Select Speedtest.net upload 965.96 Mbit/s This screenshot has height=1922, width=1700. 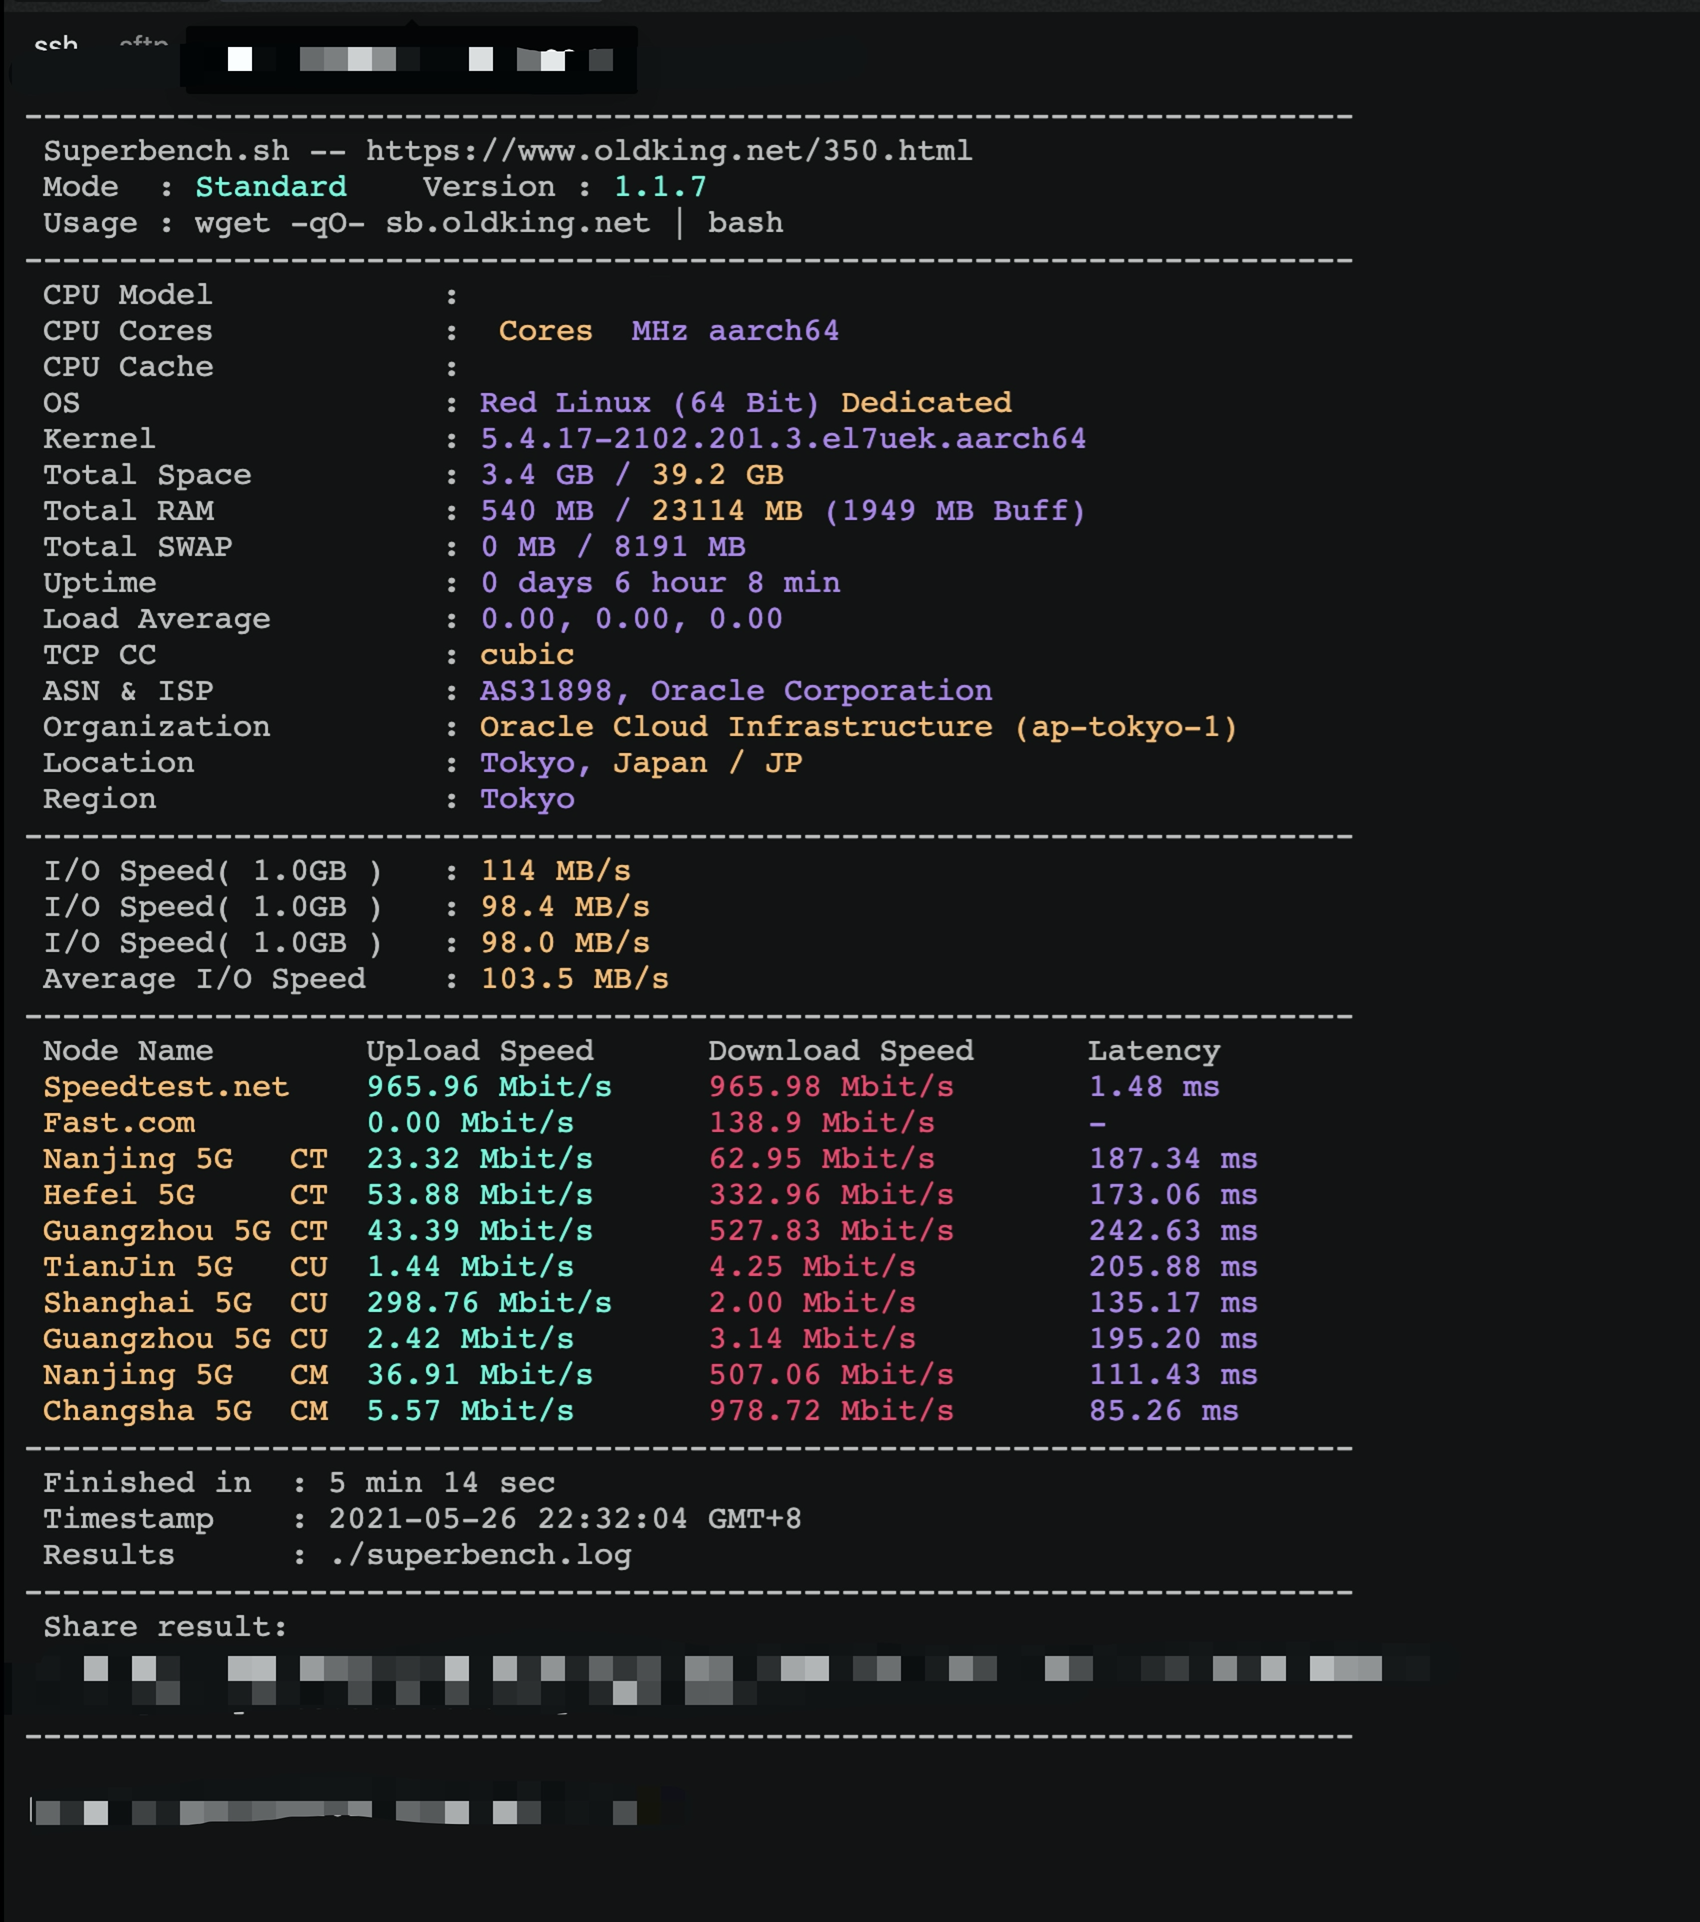coord(489,1087)
